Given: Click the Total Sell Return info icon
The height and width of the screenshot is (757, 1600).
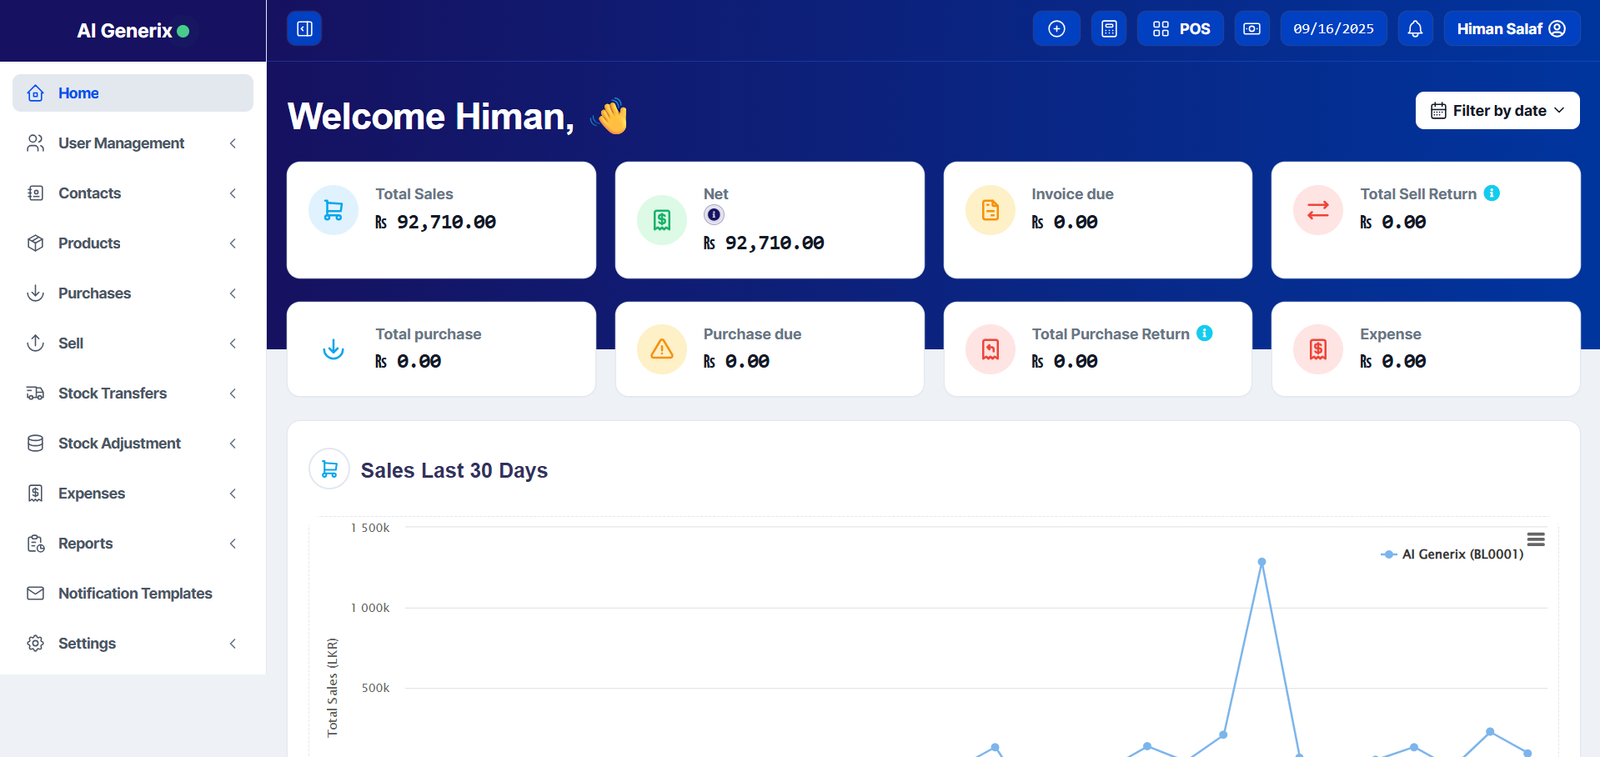Looking at the screenshot, I should 1491,193.
